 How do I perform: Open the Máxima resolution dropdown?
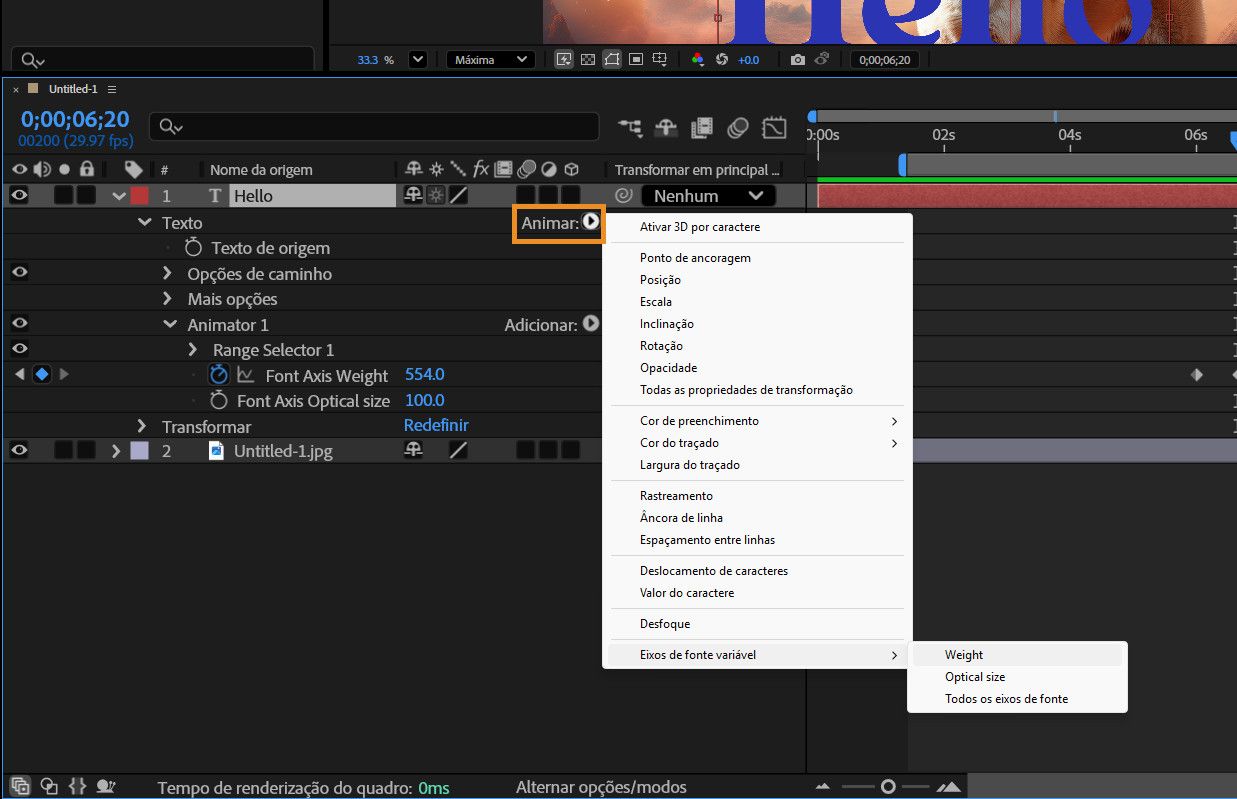click(x=490, y=60)
